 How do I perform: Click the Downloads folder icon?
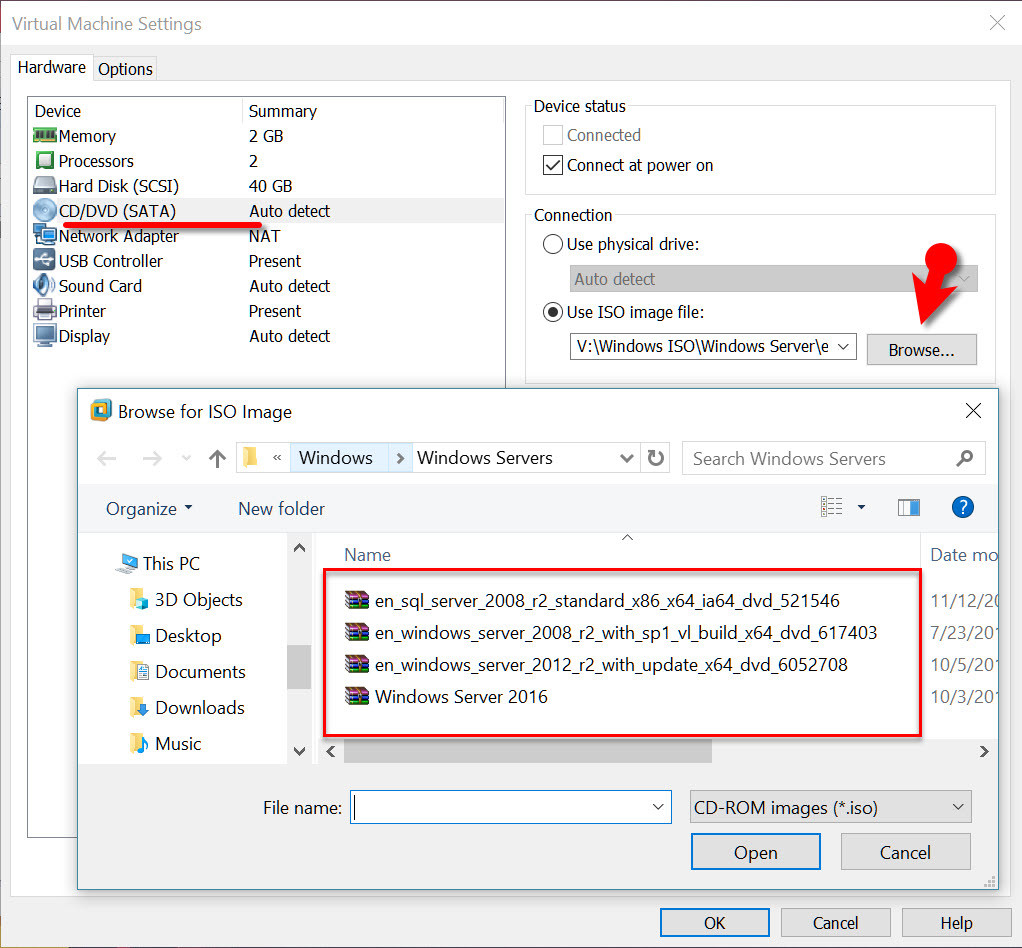click(x=139, y=707)
